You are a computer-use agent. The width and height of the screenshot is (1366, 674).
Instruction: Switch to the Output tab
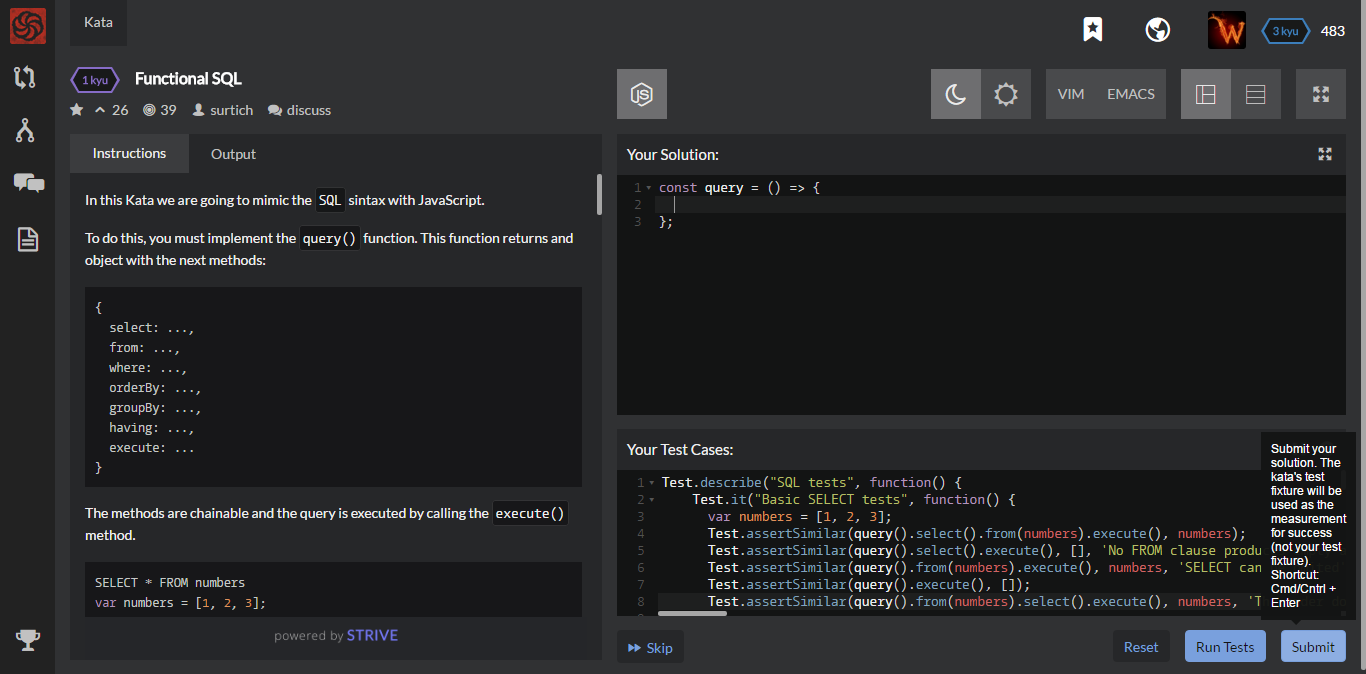point(233,154)
